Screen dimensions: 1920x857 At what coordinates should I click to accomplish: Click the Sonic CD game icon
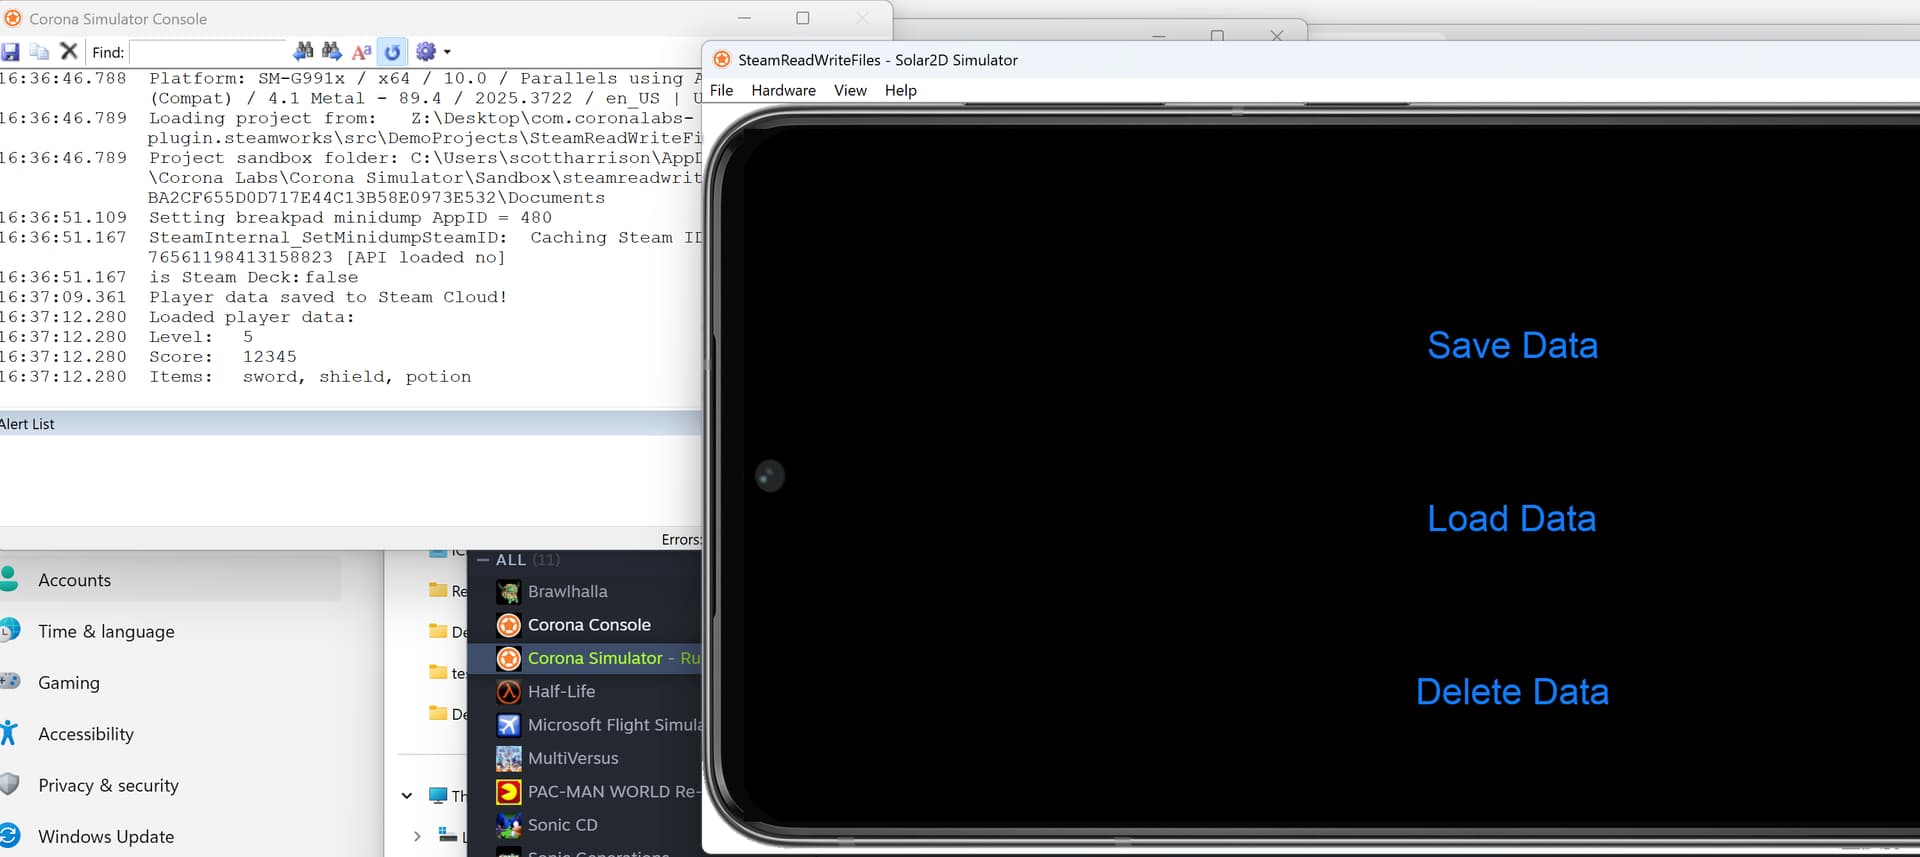coord(509,825)
